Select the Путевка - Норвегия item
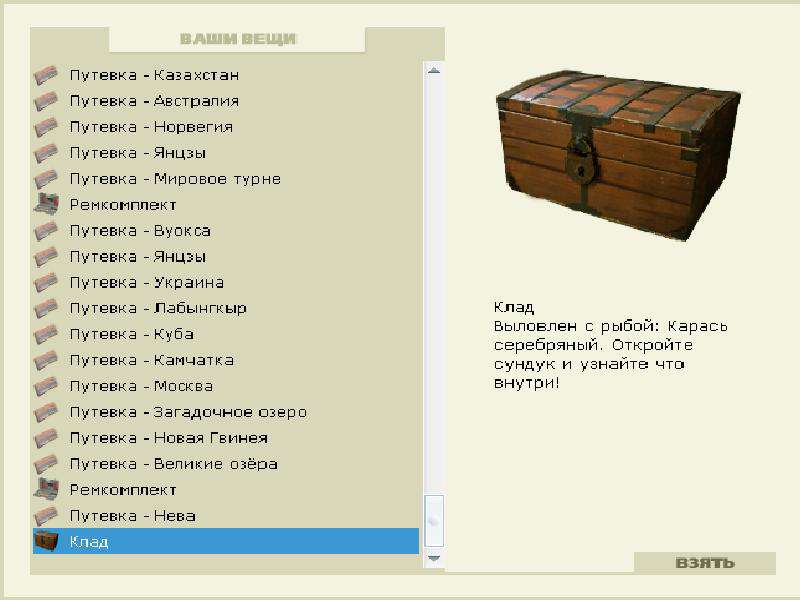Viewport: 800px width, 600px height. coord(150,126)
